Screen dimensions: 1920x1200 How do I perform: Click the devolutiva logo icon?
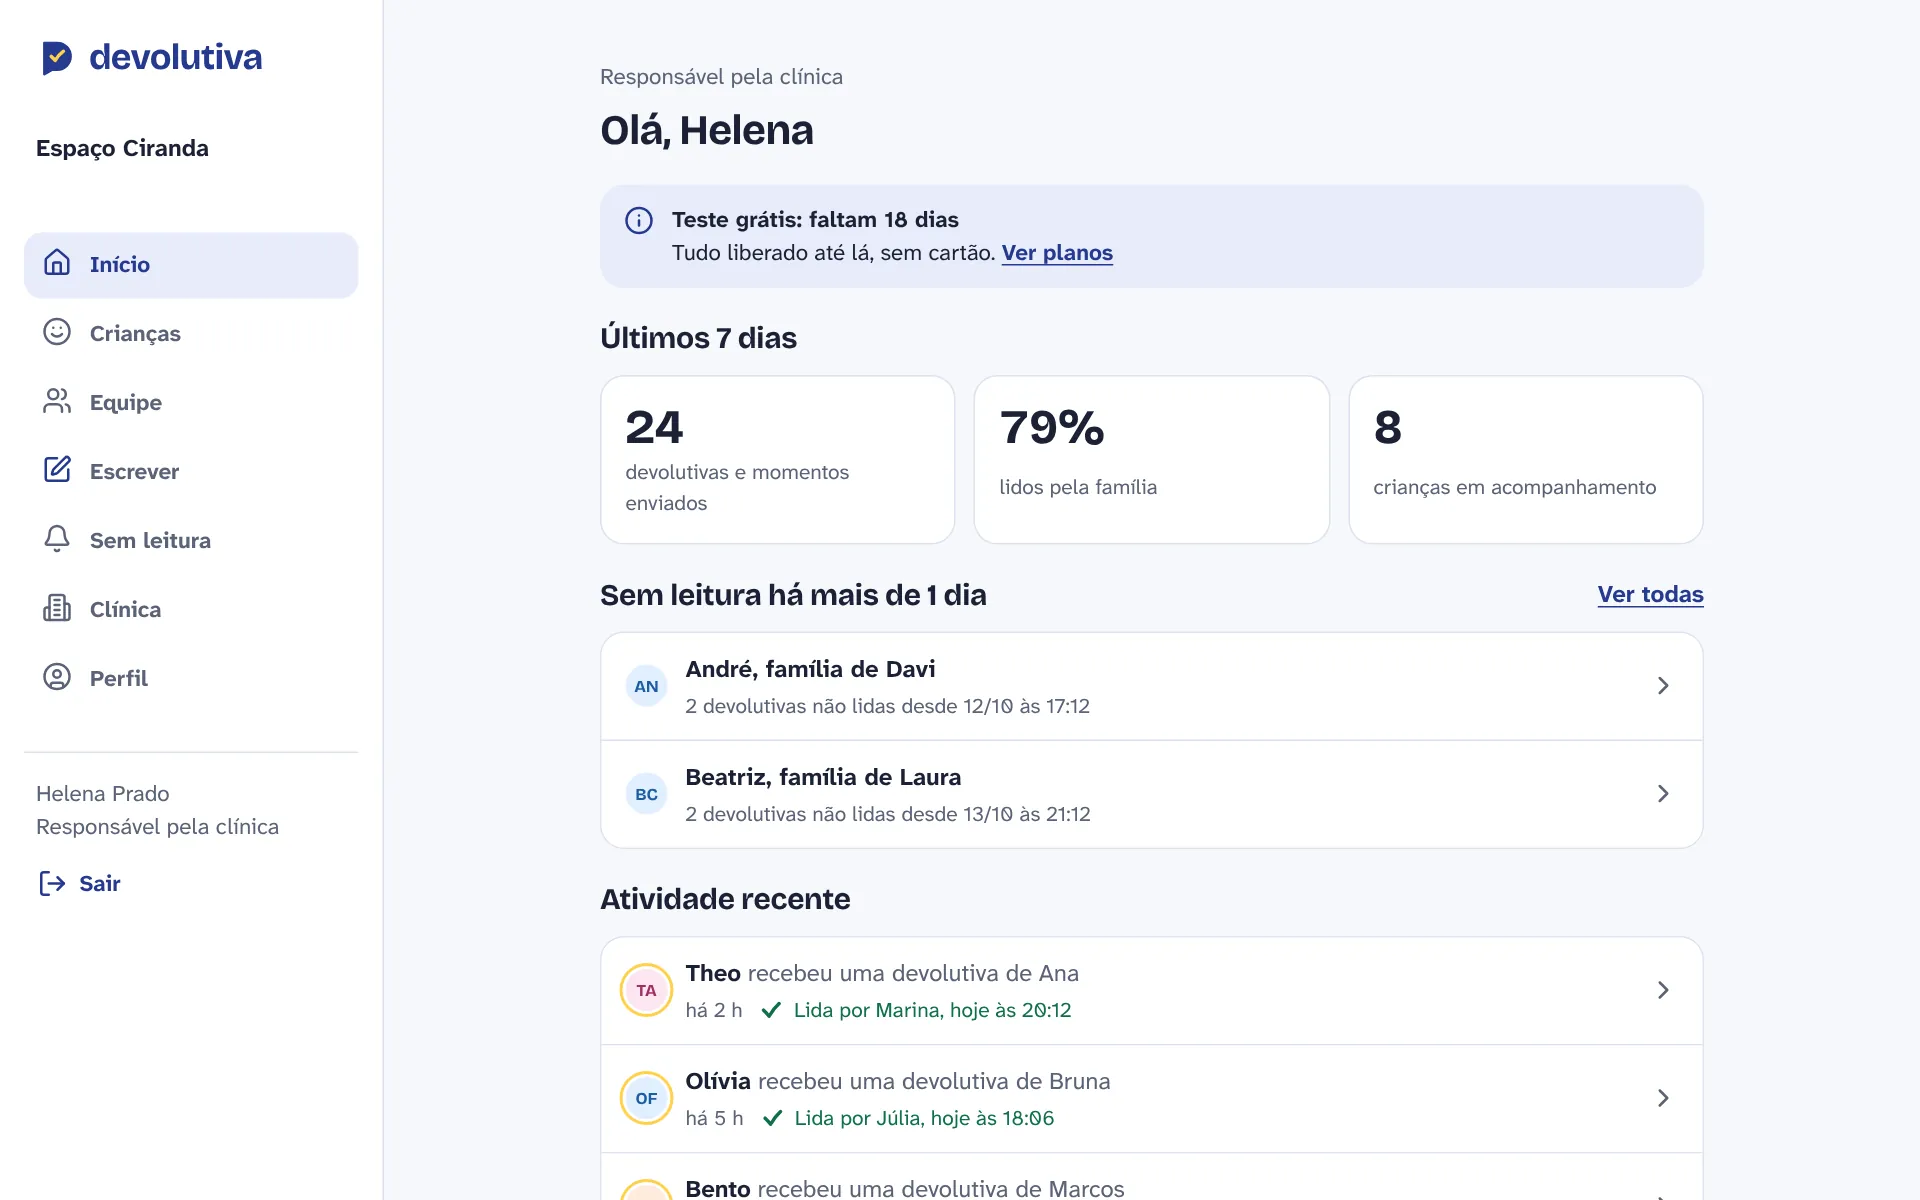click(x=57, y=58)
